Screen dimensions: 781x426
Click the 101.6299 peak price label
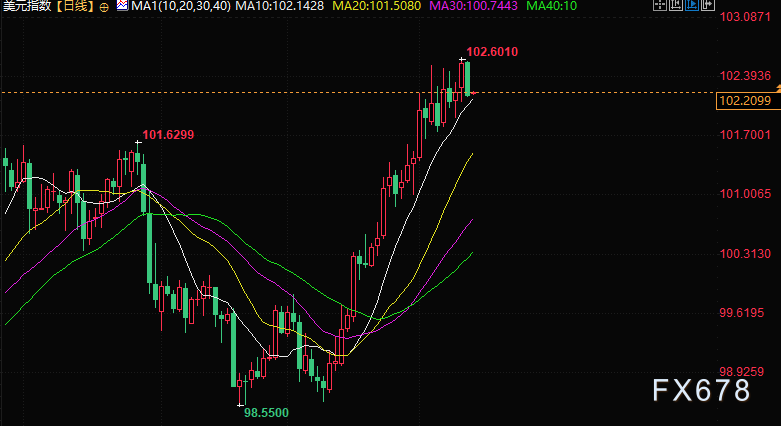point(168,135)
